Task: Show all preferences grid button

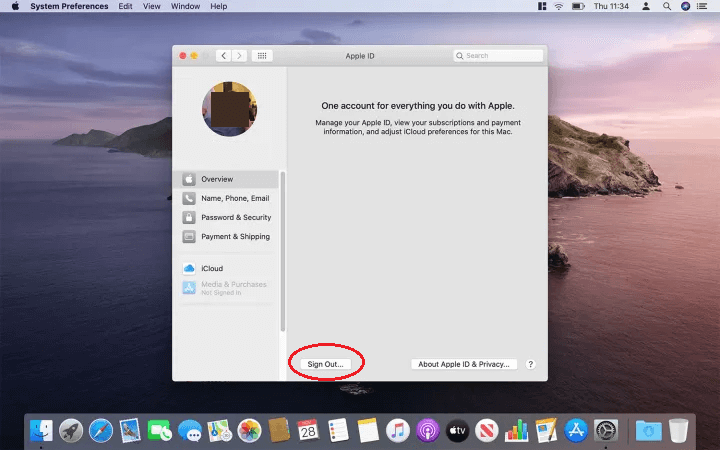Action: [x=262, y=56]
